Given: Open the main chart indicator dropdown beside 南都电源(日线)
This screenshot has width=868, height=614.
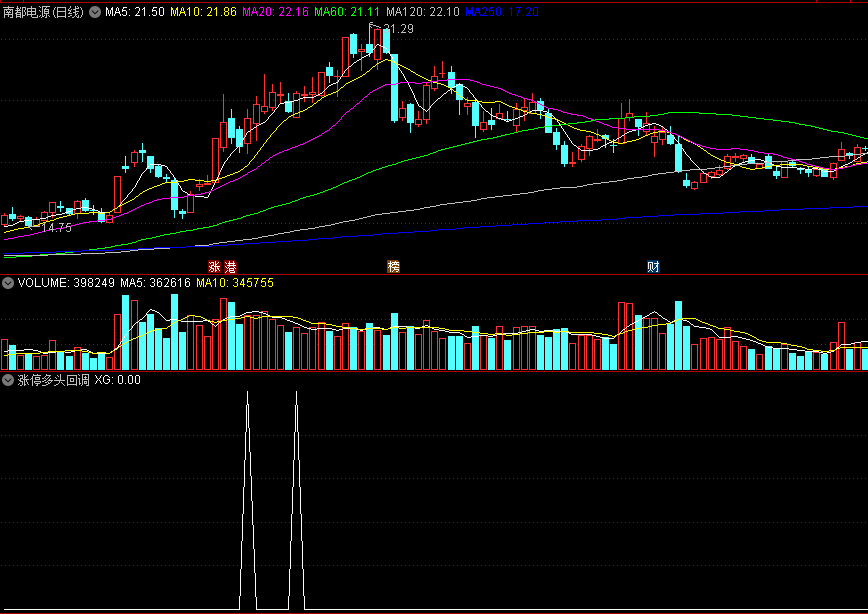Looking at the screenshot, I should pos(95,12).
